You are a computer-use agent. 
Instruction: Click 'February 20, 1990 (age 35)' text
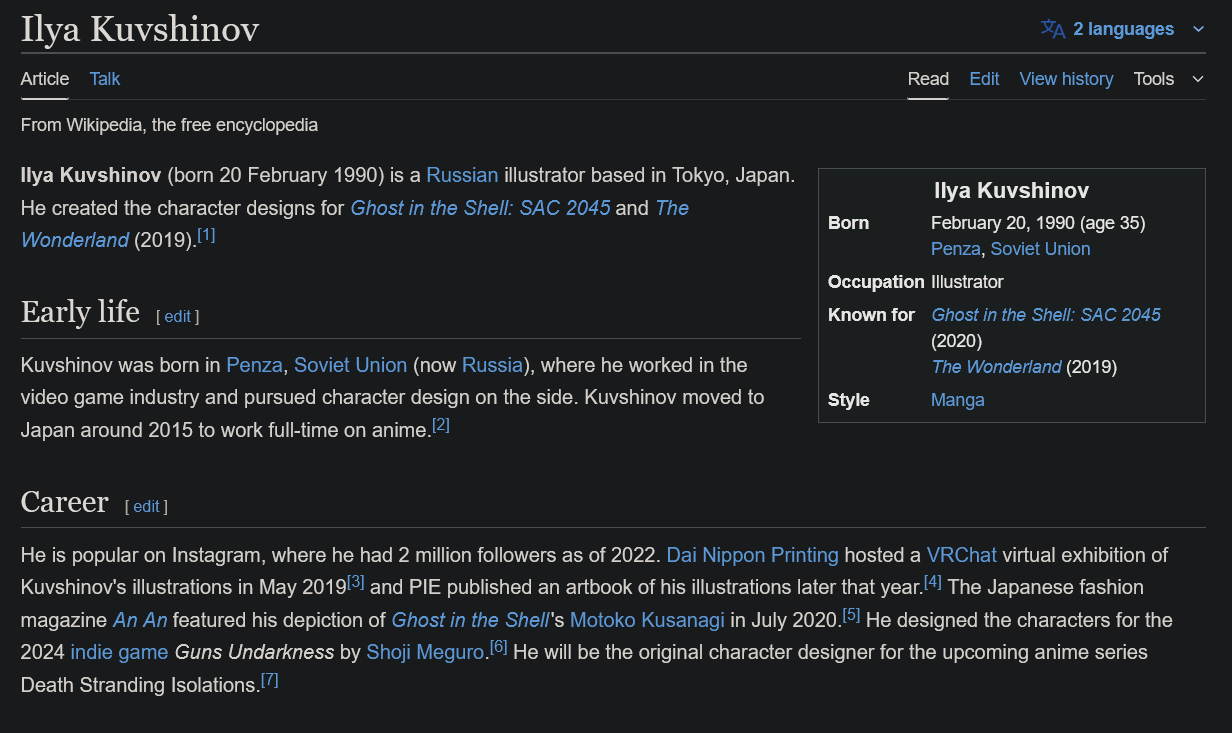(1038, 223)
